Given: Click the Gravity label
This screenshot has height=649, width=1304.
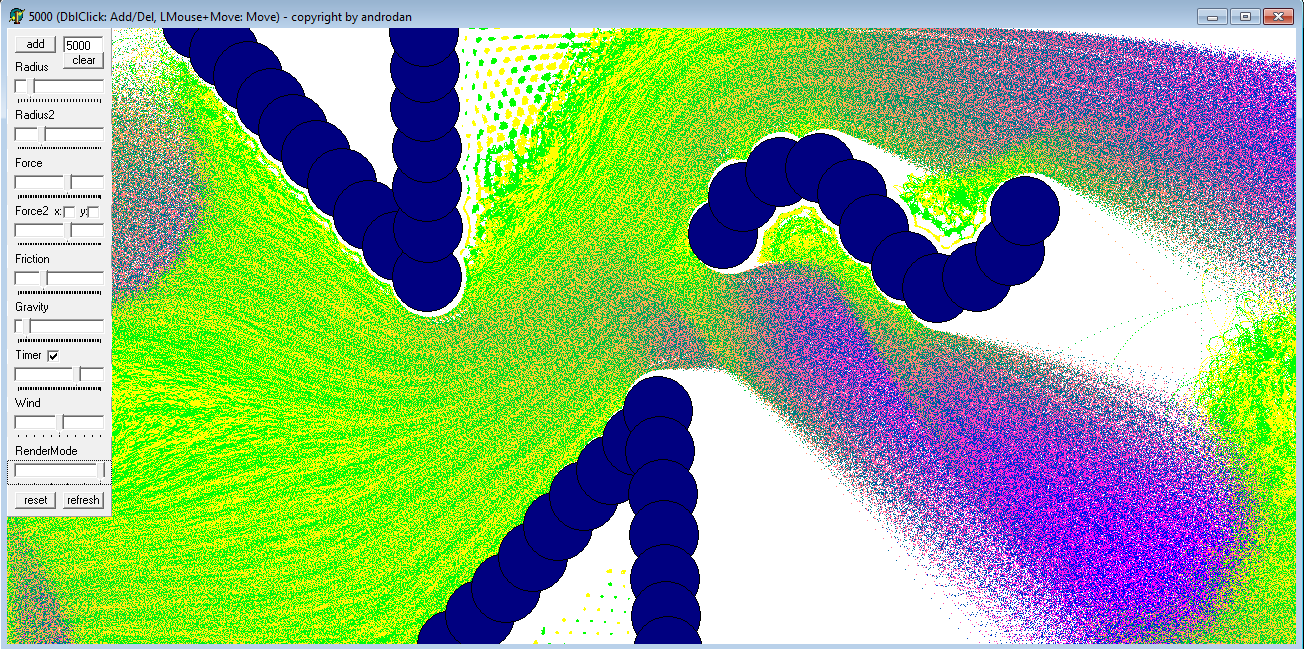Looking at the screenshot, I should point(32,307).
